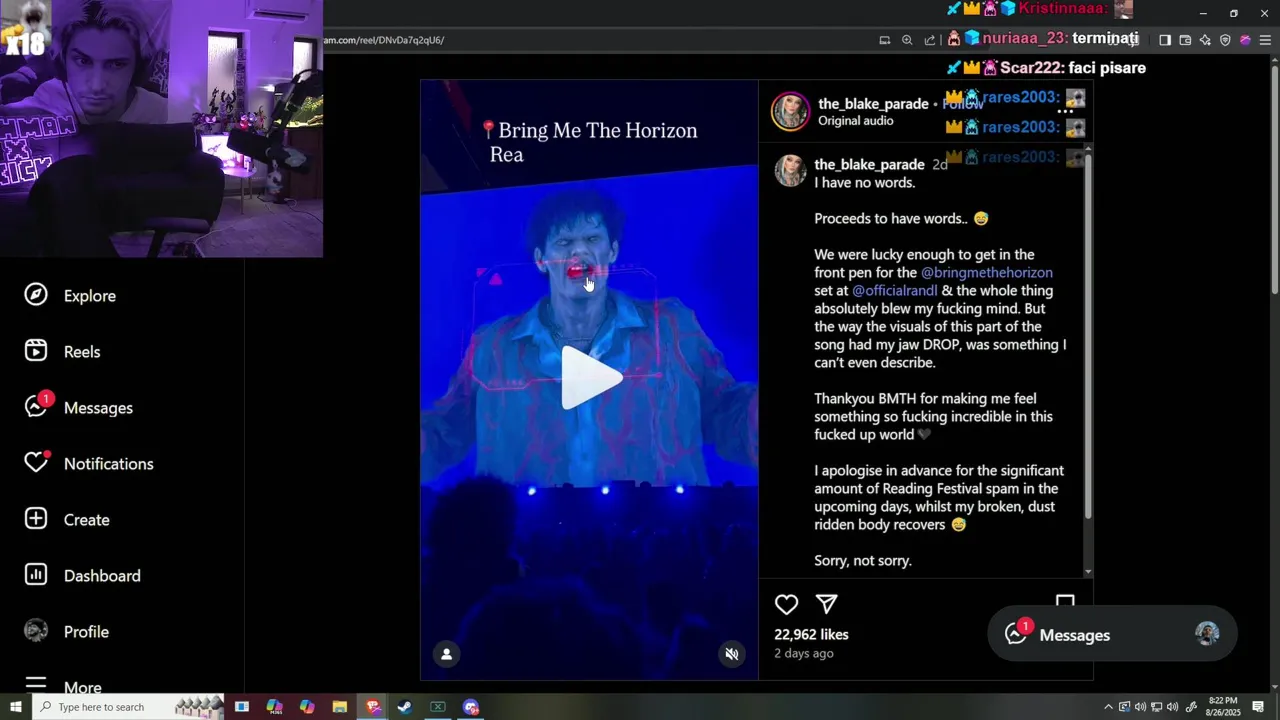Open Discord from the taskbar

(471, 707)
